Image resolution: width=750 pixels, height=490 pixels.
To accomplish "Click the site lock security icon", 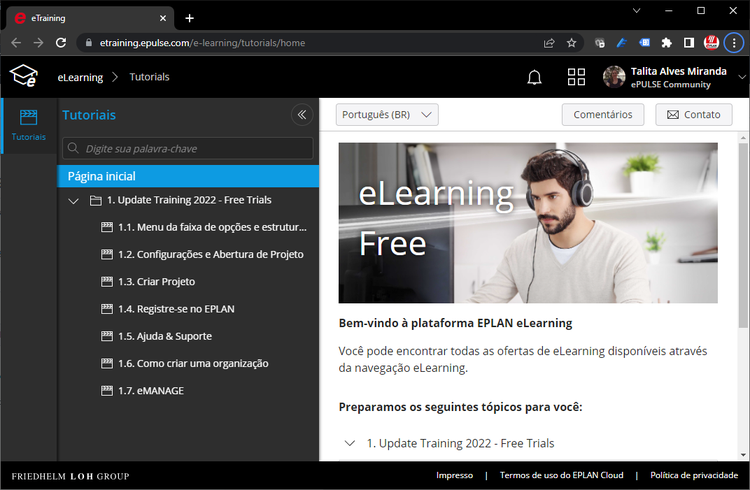I will point(88,43).
